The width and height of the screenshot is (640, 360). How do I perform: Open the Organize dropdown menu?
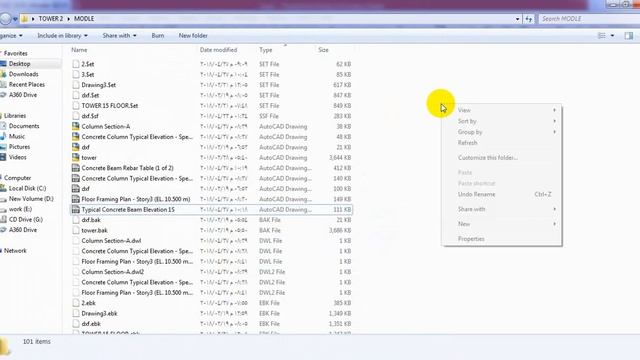[x=11, y=36]
